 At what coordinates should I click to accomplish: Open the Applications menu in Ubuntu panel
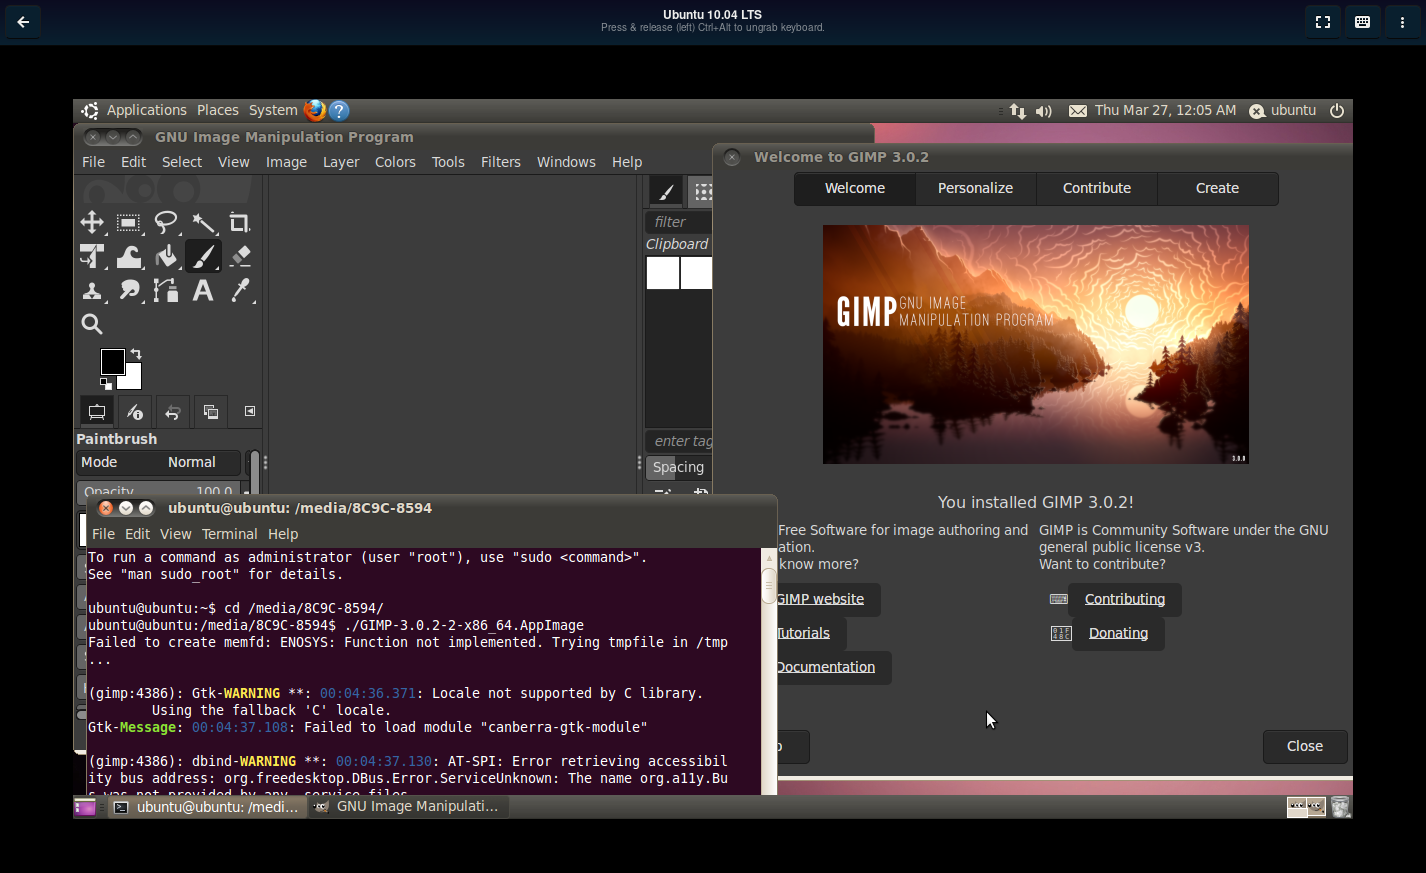pos(146,110)
